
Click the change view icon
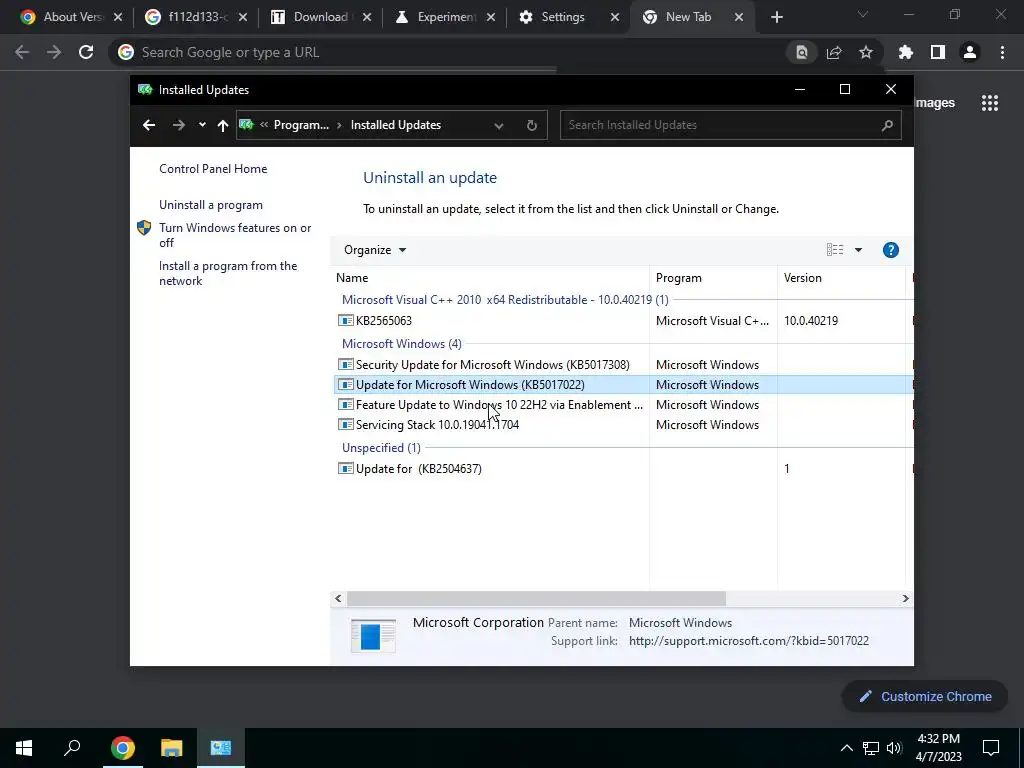(x=835, y=249)
